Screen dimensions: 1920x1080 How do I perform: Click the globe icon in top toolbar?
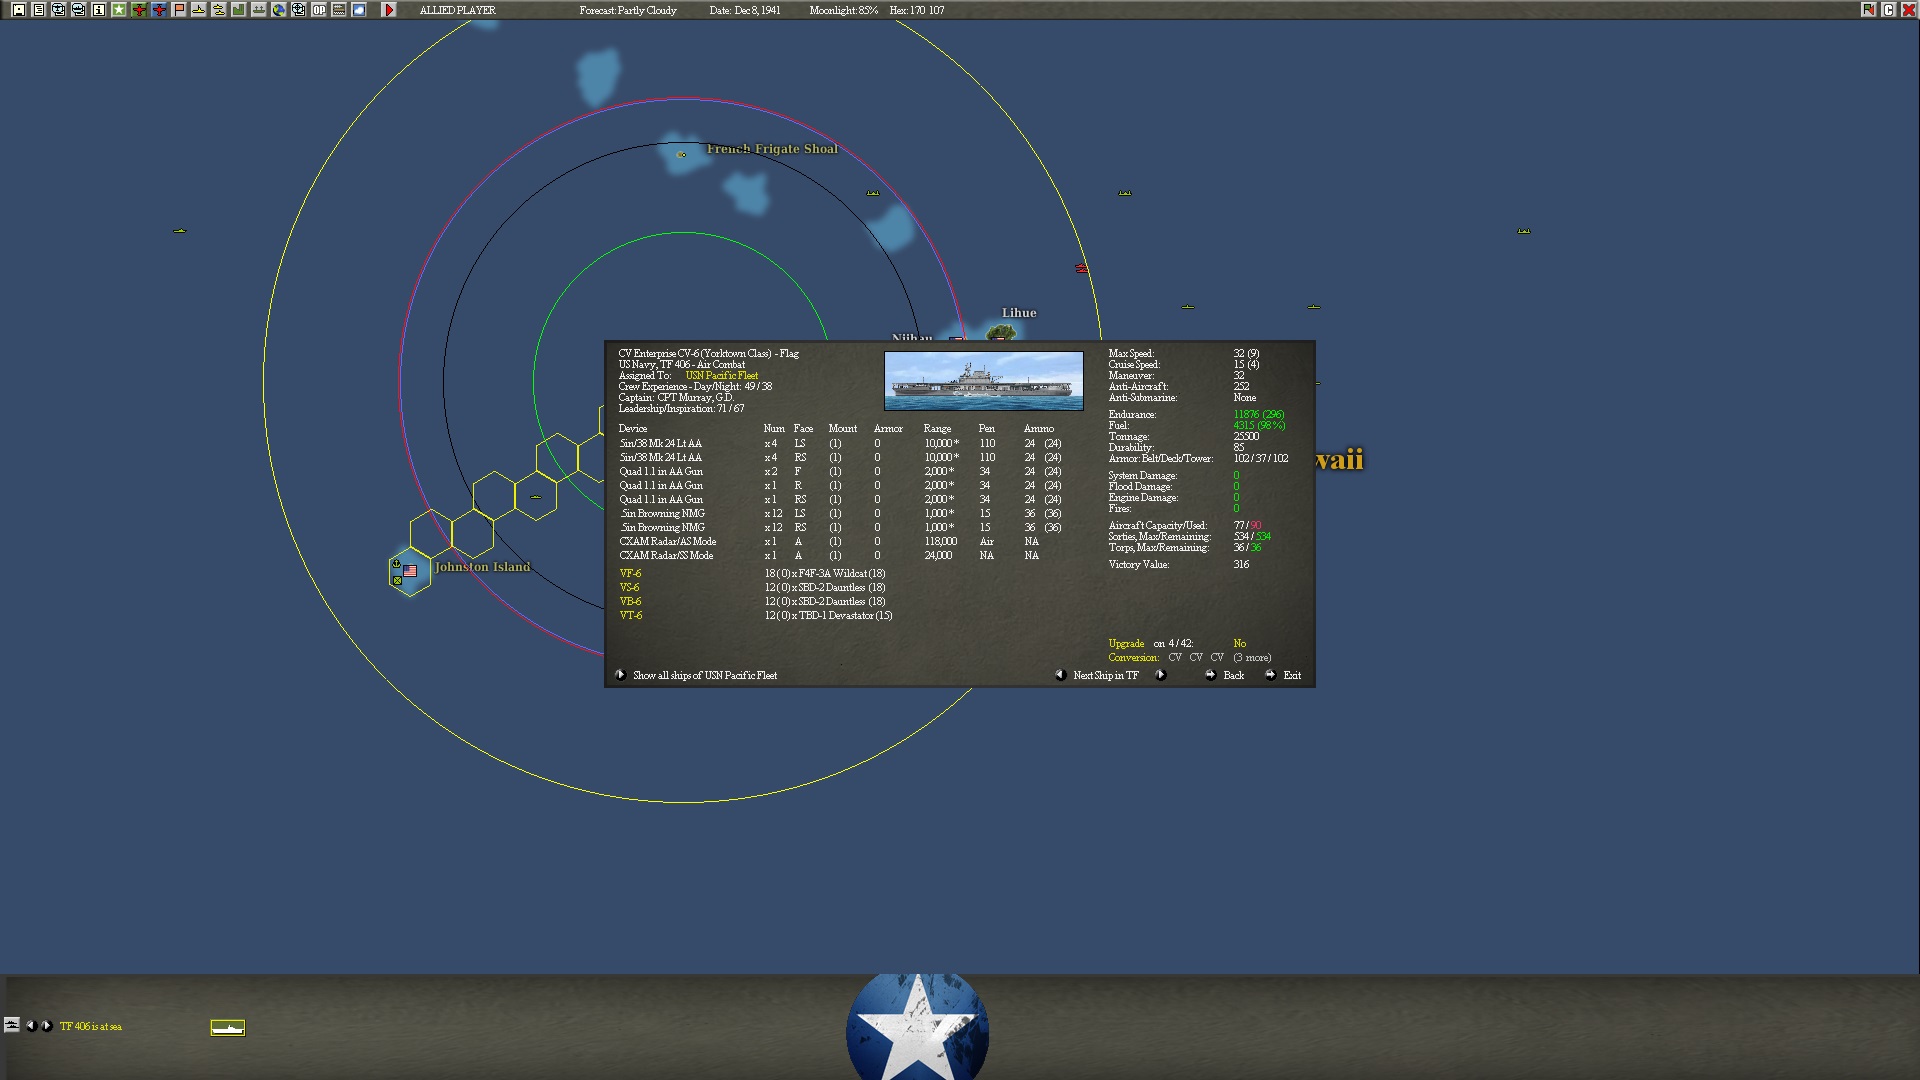point(279,10)
